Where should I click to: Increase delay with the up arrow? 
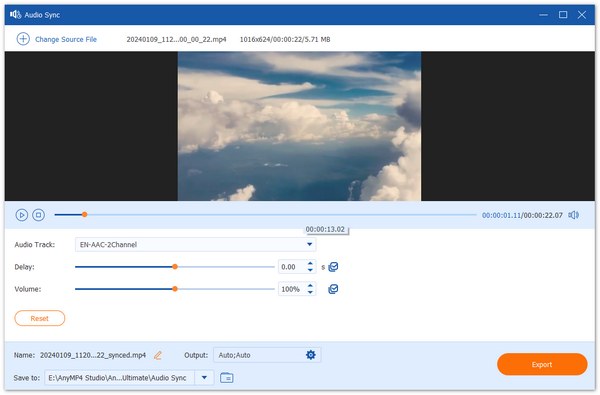310,263
